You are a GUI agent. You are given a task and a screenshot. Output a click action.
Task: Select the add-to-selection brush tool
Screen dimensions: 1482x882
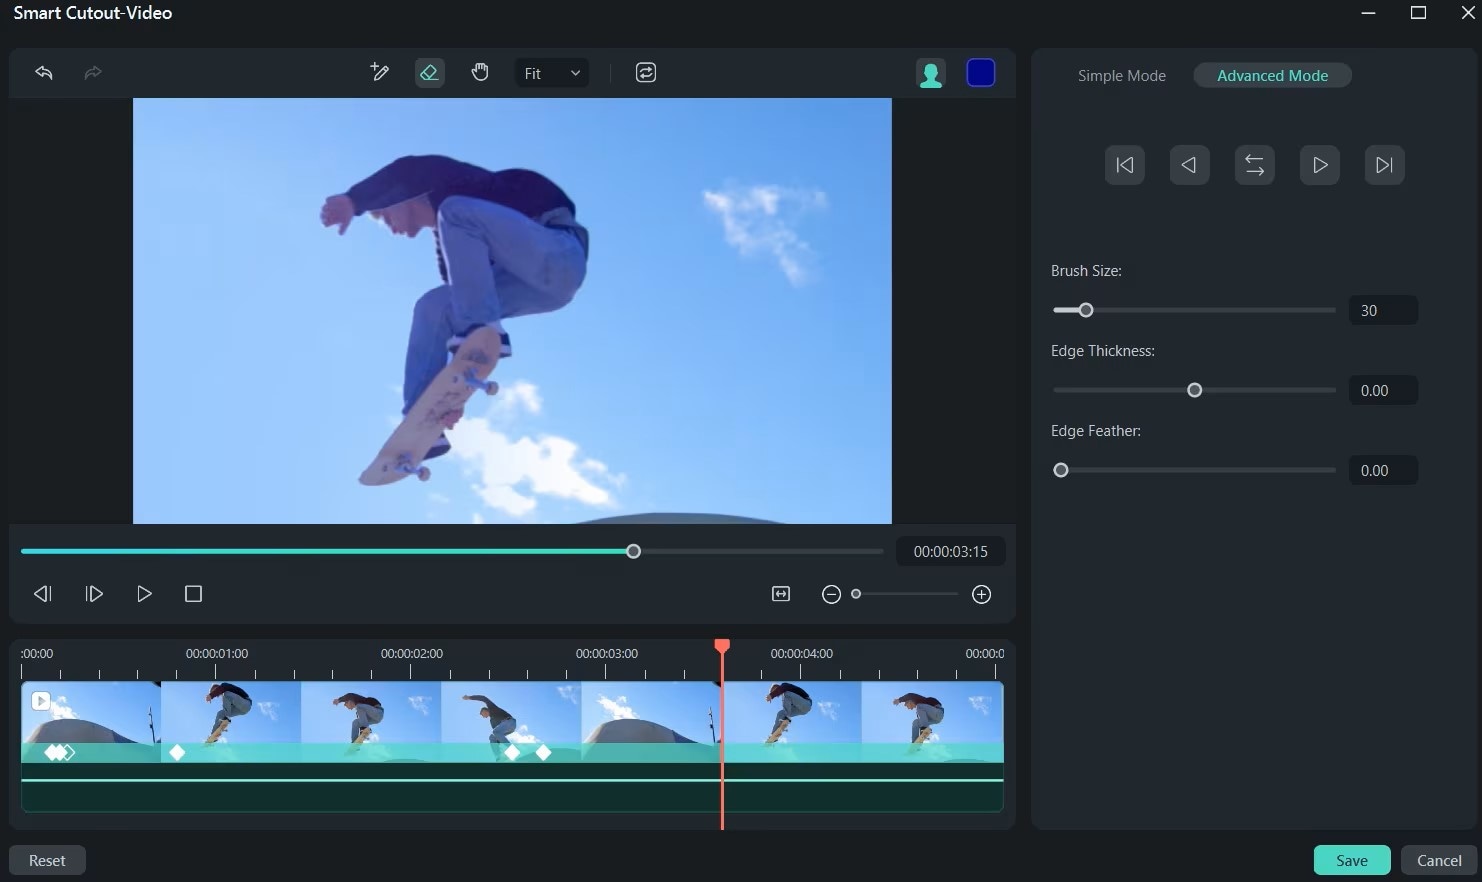(379, 72)
